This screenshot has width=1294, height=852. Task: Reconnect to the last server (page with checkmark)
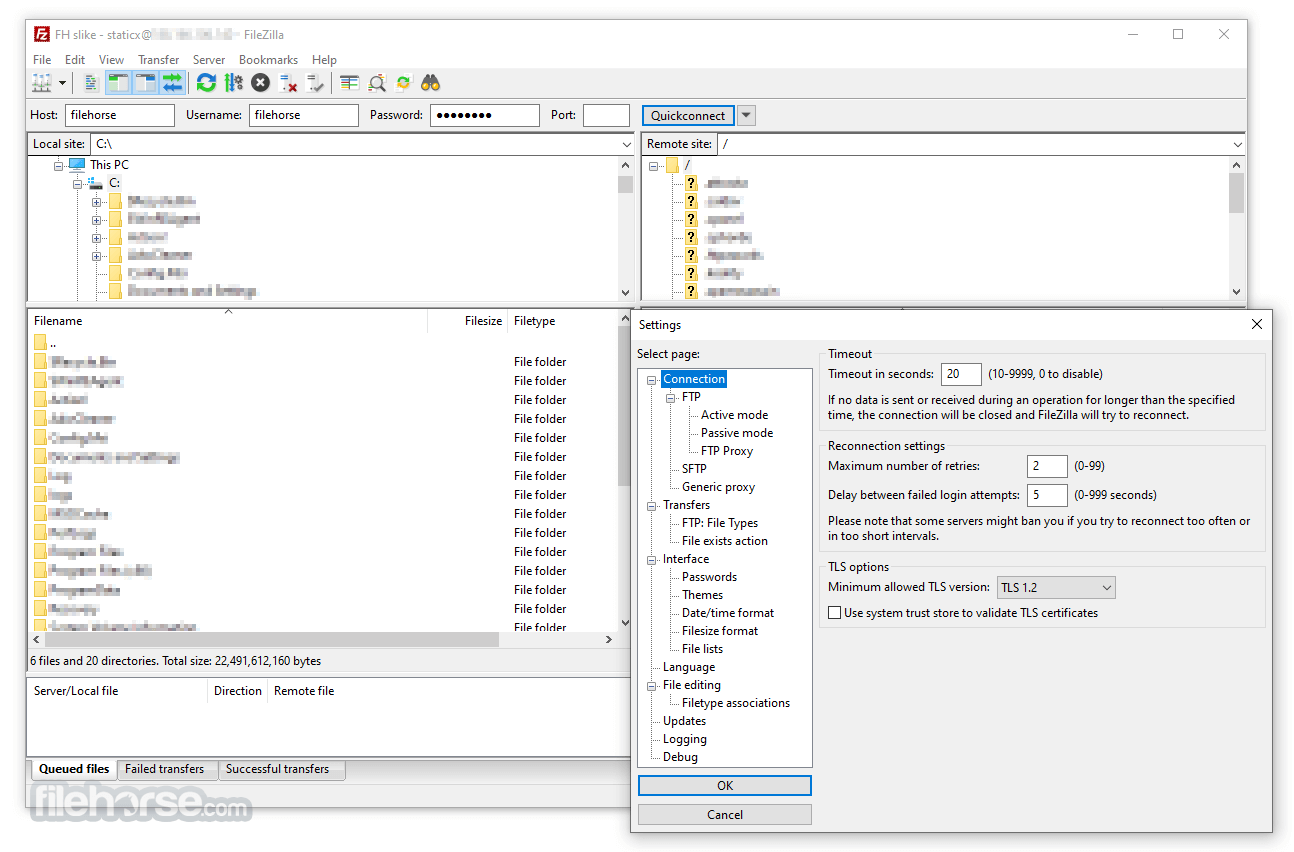click(x=315, y=83)
